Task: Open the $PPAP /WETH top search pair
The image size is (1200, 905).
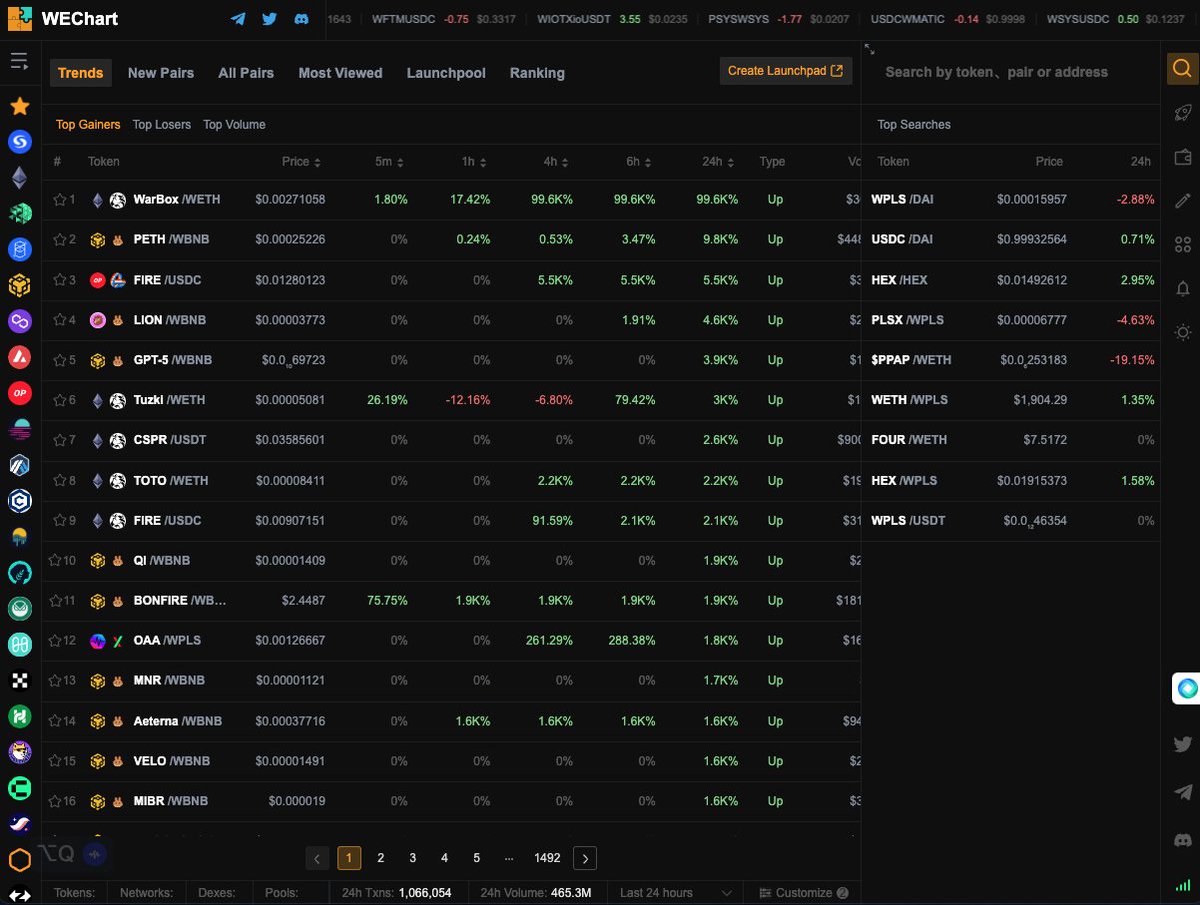Action: coord(1011,360)
